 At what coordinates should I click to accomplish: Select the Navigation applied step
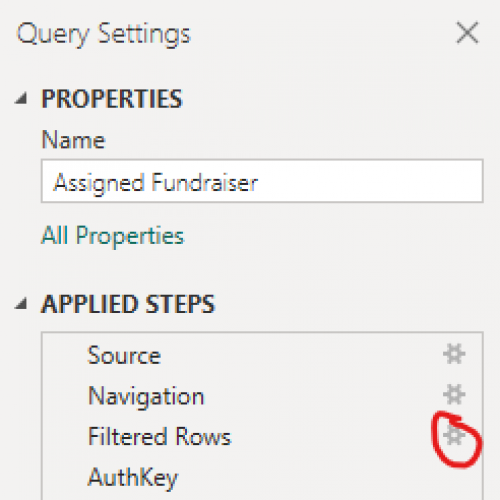[x=262, y=395]
